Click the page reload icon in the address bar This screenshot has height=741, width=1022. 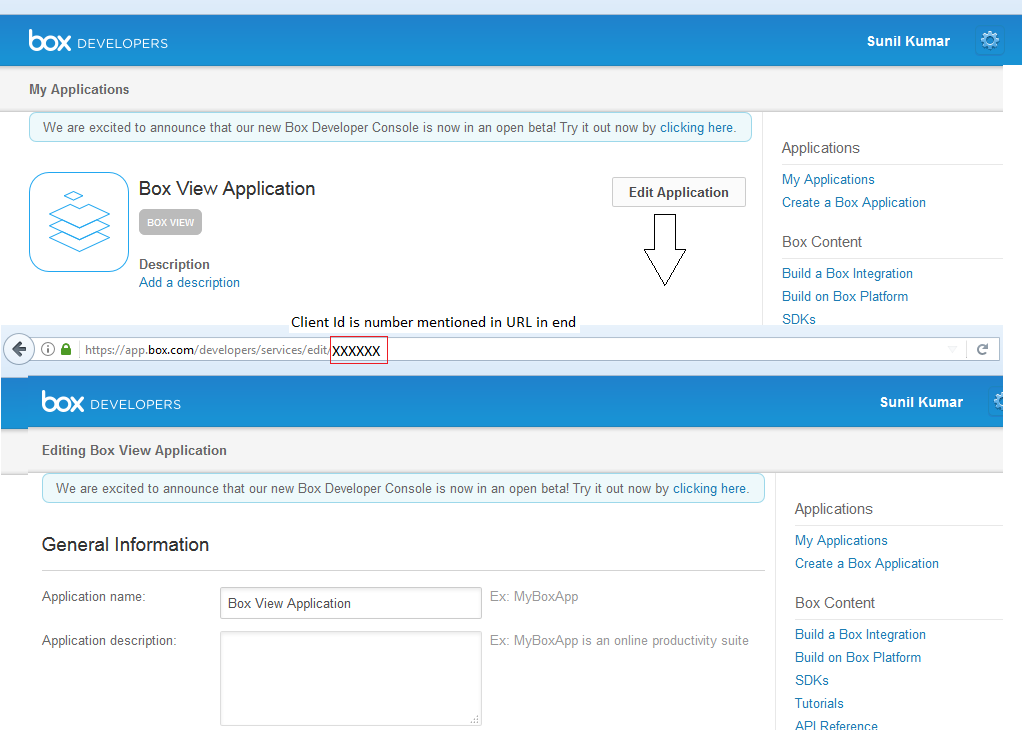pyautogui.click(x=982, y=349)
